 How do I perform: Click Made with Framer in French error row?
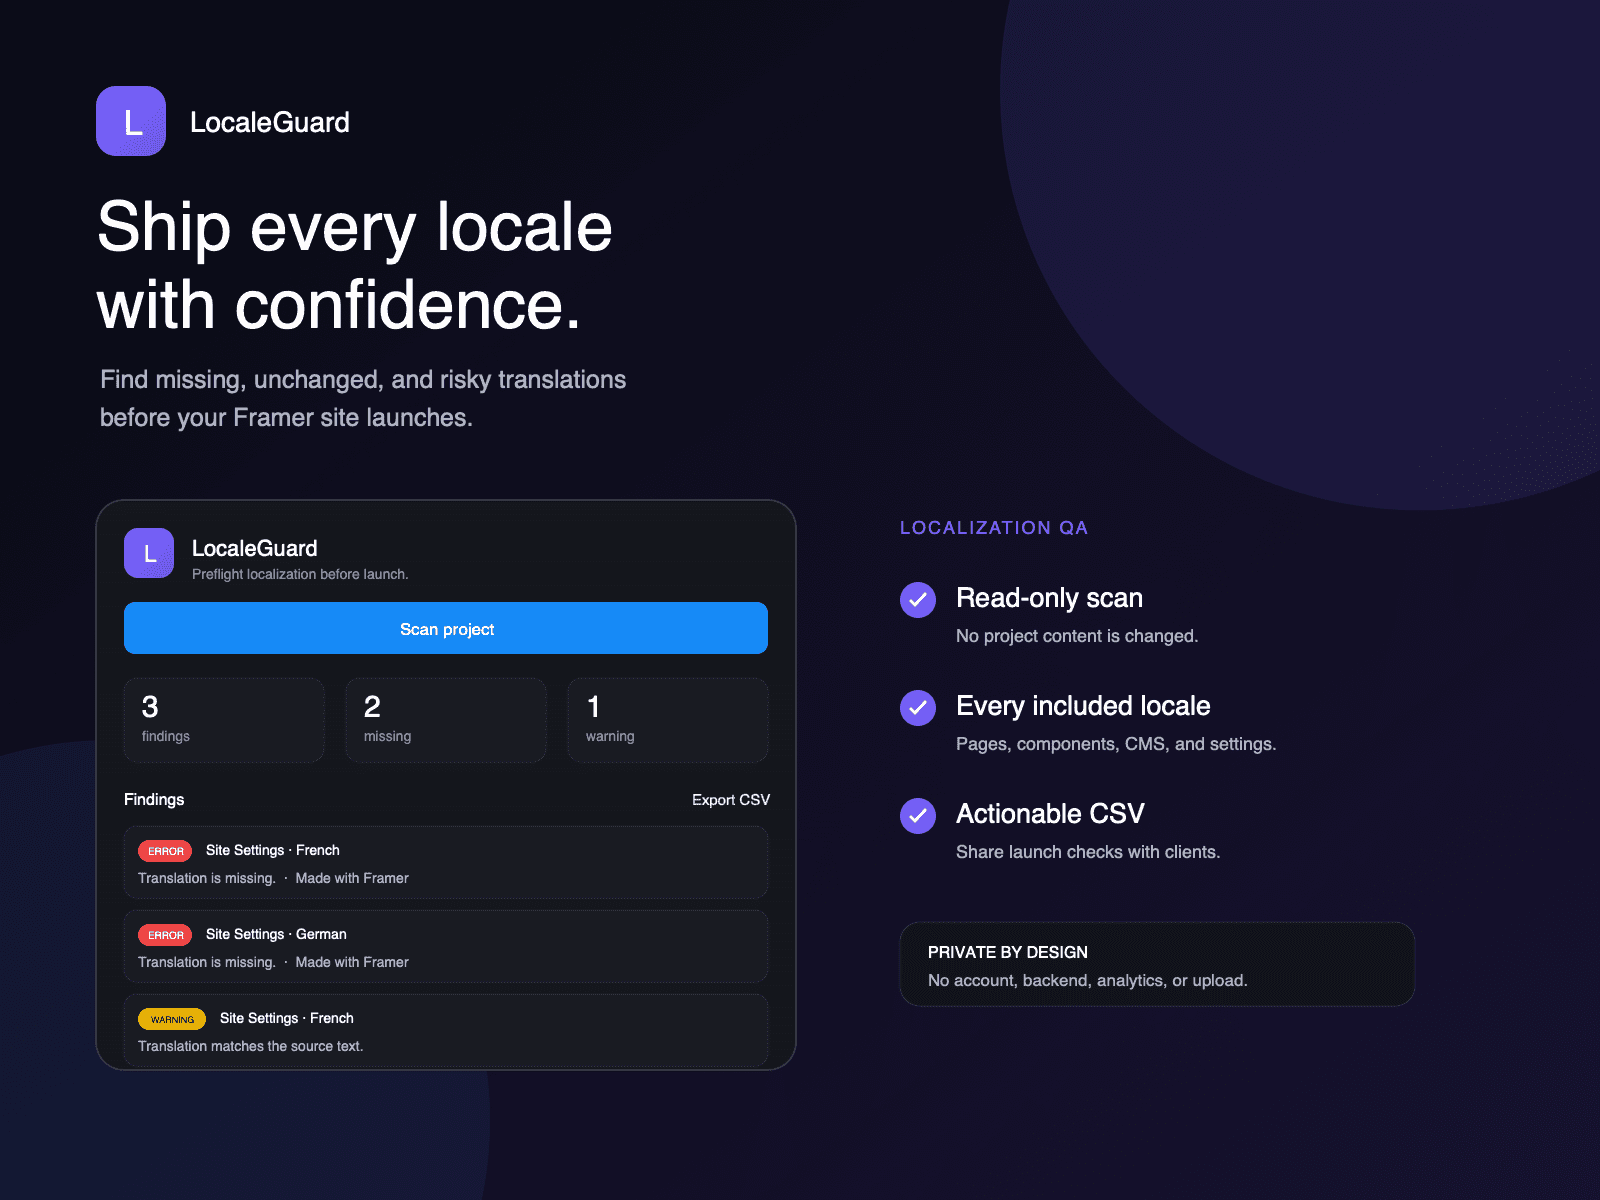click(352, 878)
